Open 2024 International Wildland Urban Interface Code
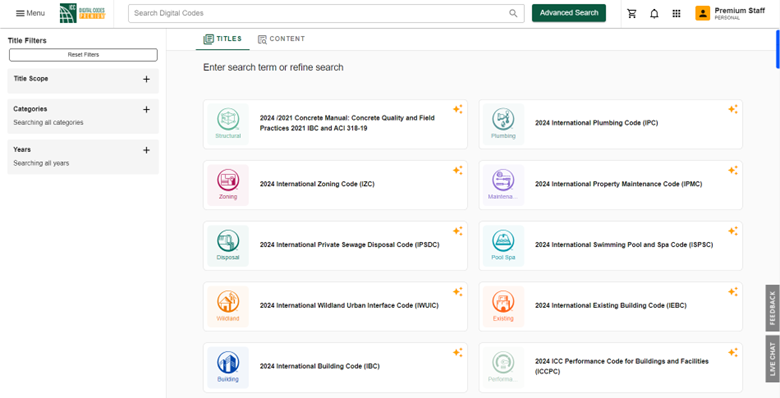 coord(349,305)
